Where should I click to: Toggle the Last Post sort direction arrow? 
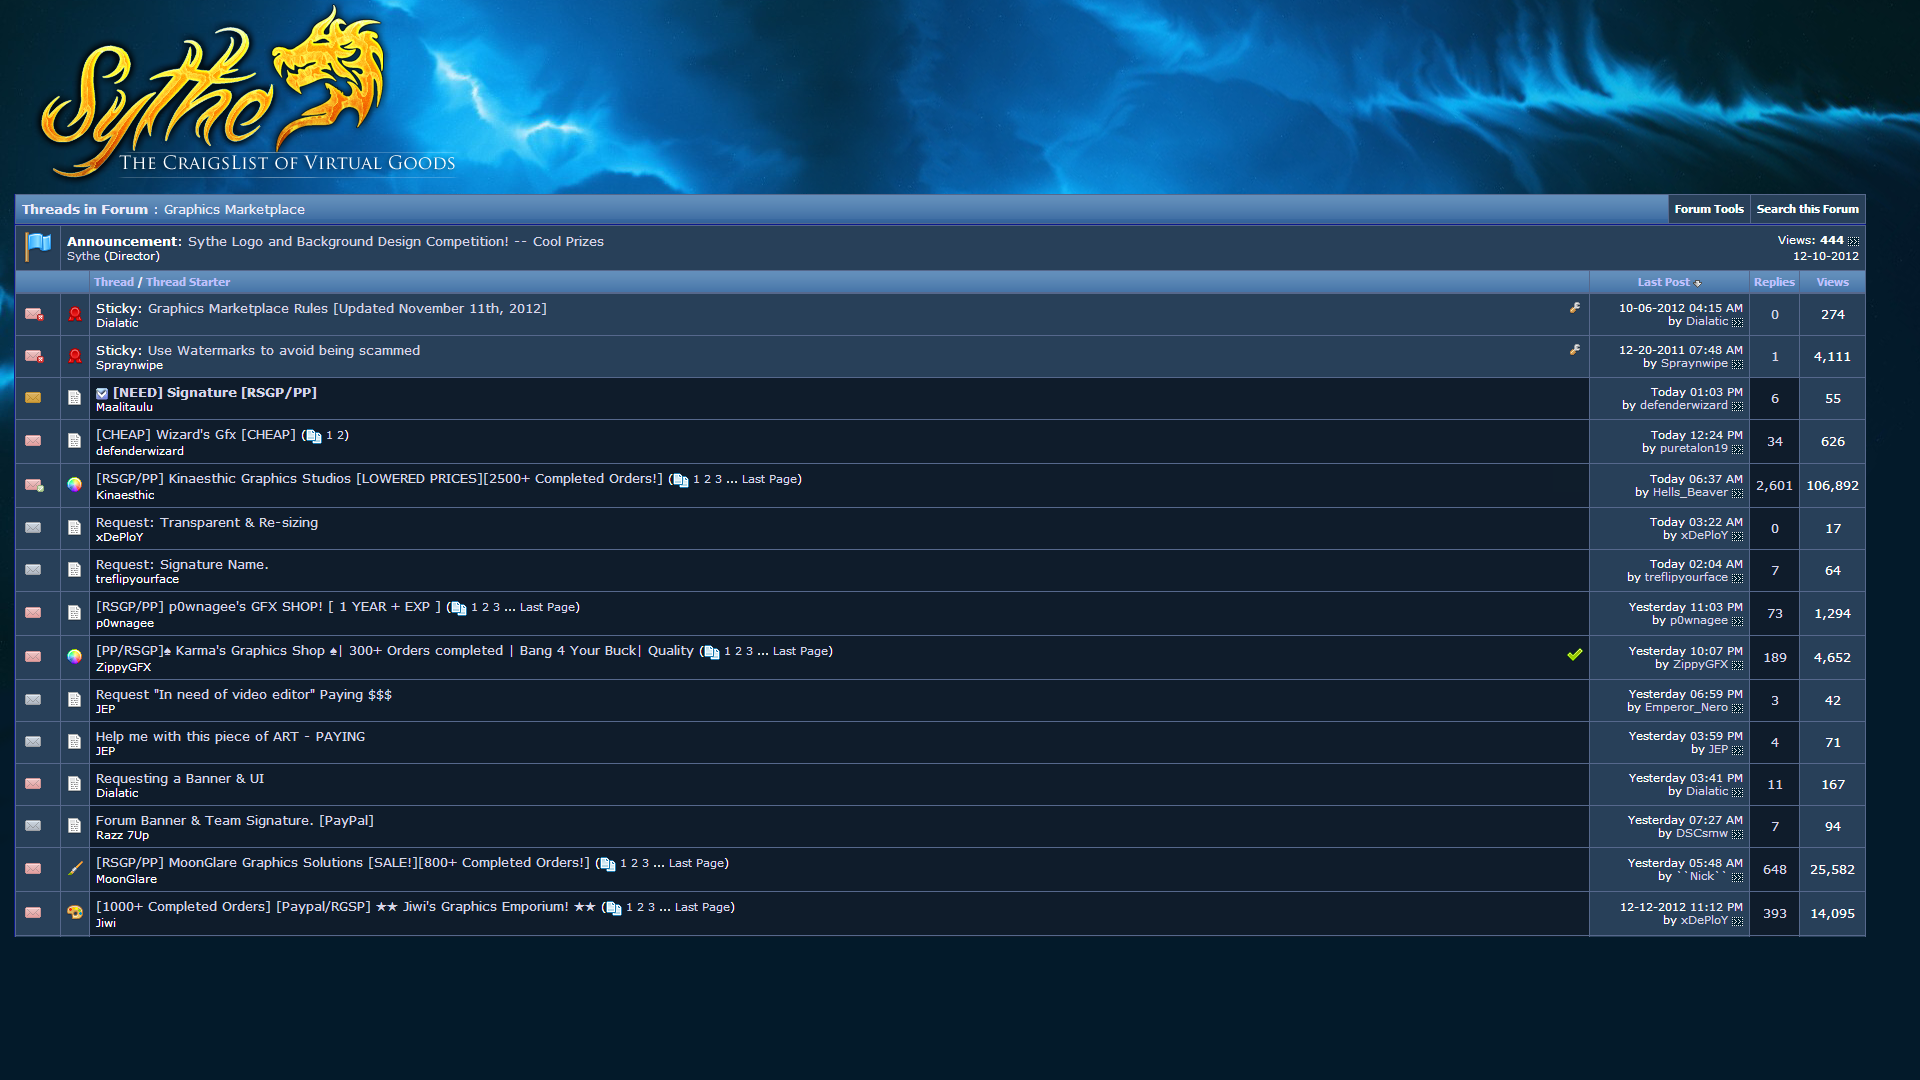1698,283
